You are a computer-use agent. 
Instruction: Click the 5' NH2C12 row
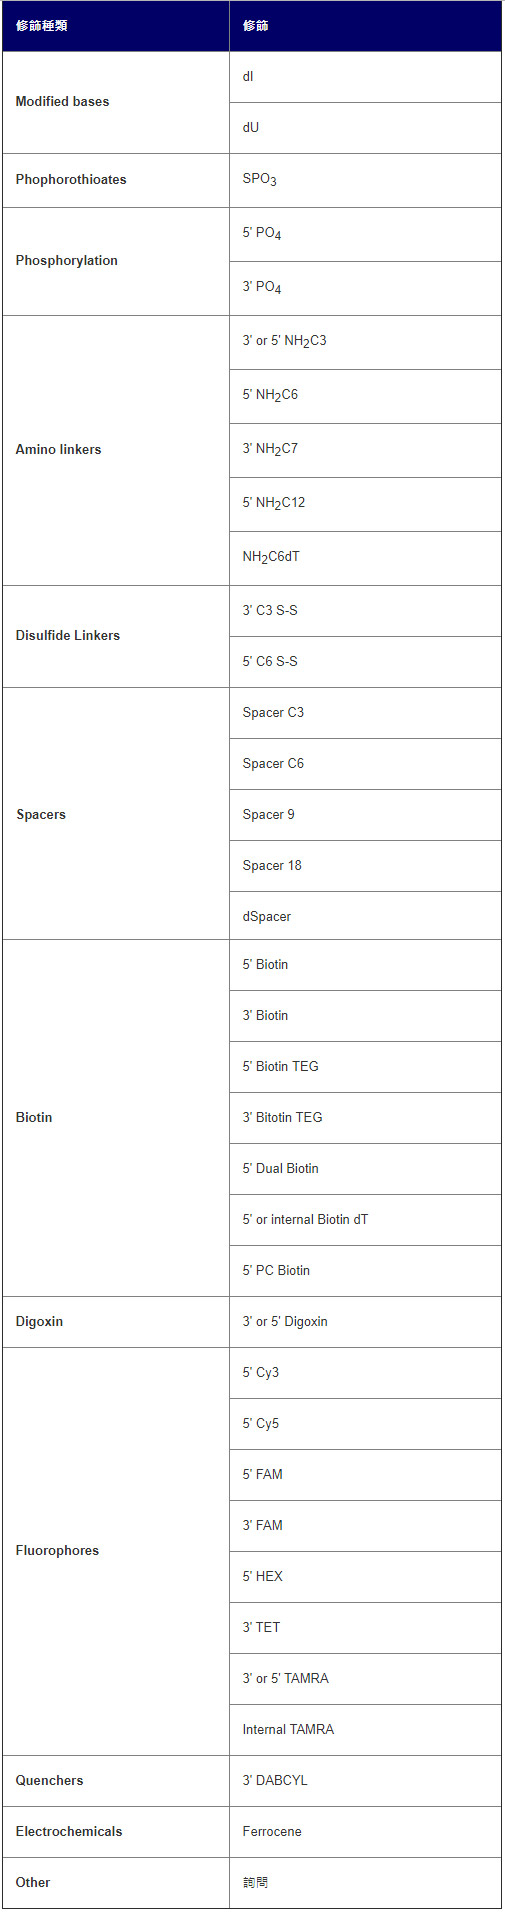(x=365, y=504)
